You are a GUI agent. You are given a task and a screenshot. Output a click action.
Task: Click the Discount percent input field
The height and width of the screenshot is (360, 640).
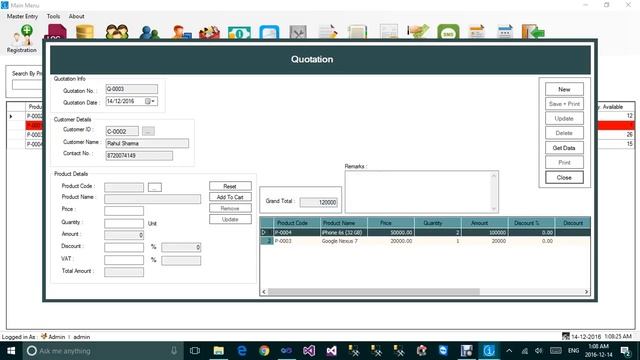124,247
